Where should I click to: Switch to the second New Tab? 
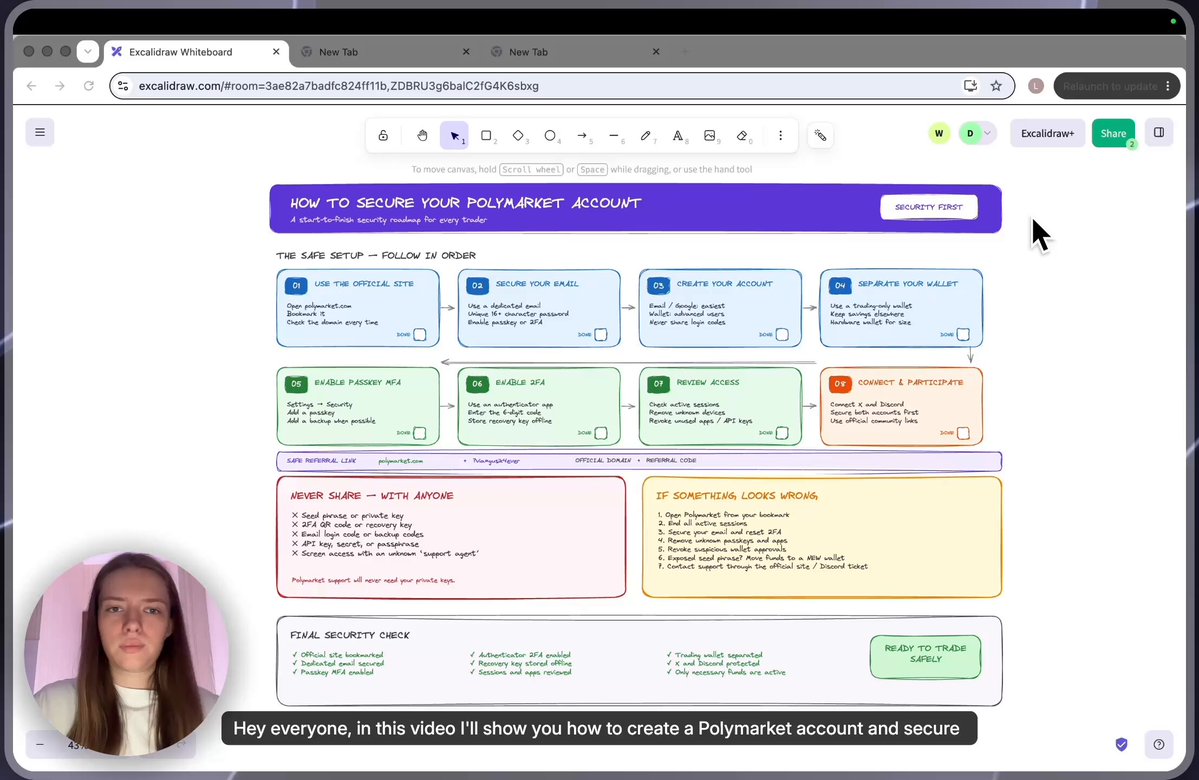coord(576,52)
